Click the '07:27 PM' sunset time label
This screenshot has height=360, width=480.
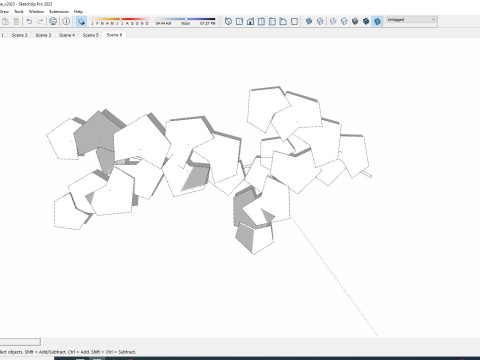coord(208,24)
